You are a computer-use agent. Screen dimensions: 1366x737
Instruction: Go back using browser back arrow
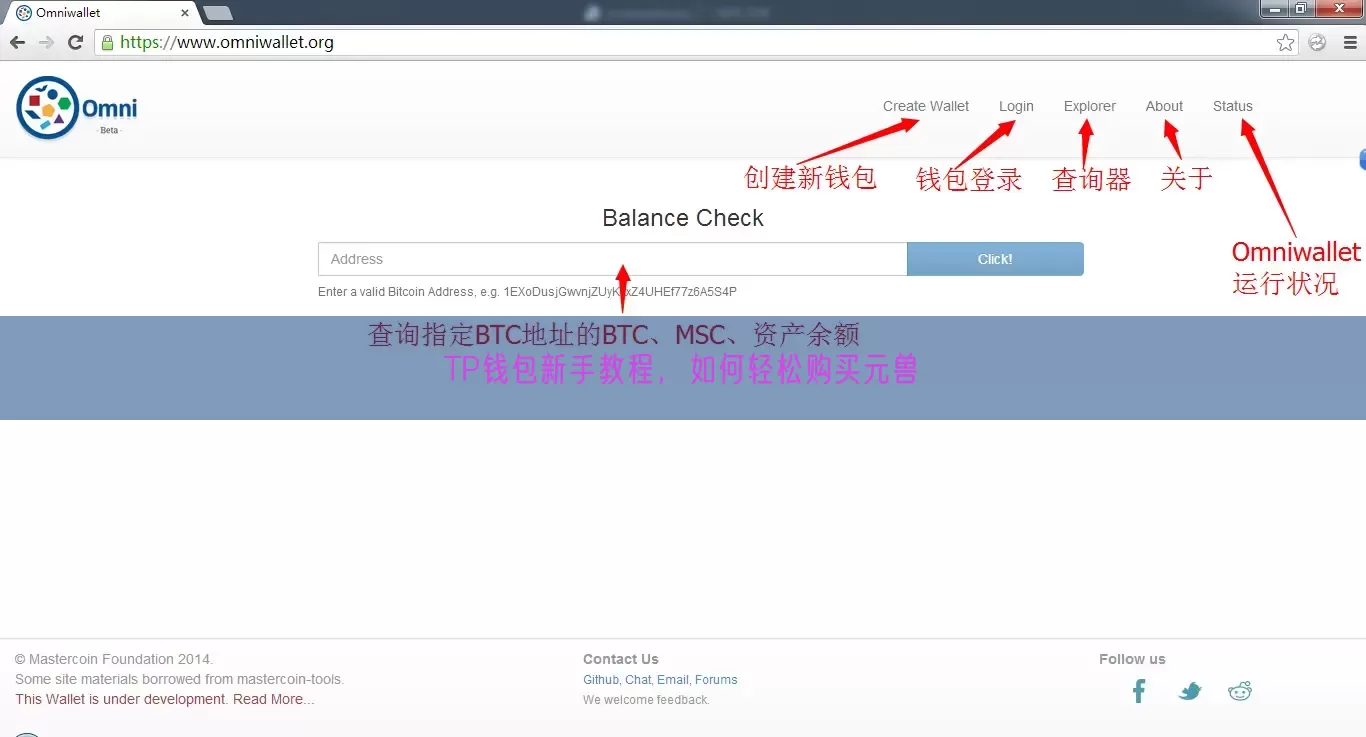[x=17, y=42]
